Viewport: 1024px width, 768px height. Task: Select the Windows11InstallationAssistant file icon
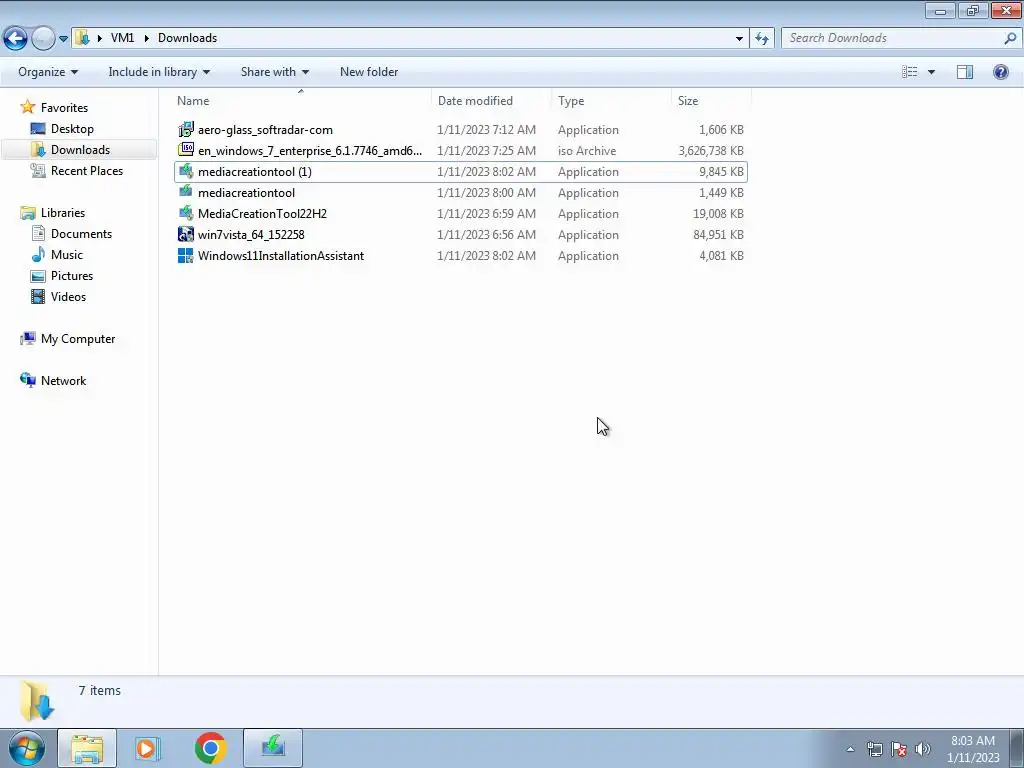(x=186, y=255)
